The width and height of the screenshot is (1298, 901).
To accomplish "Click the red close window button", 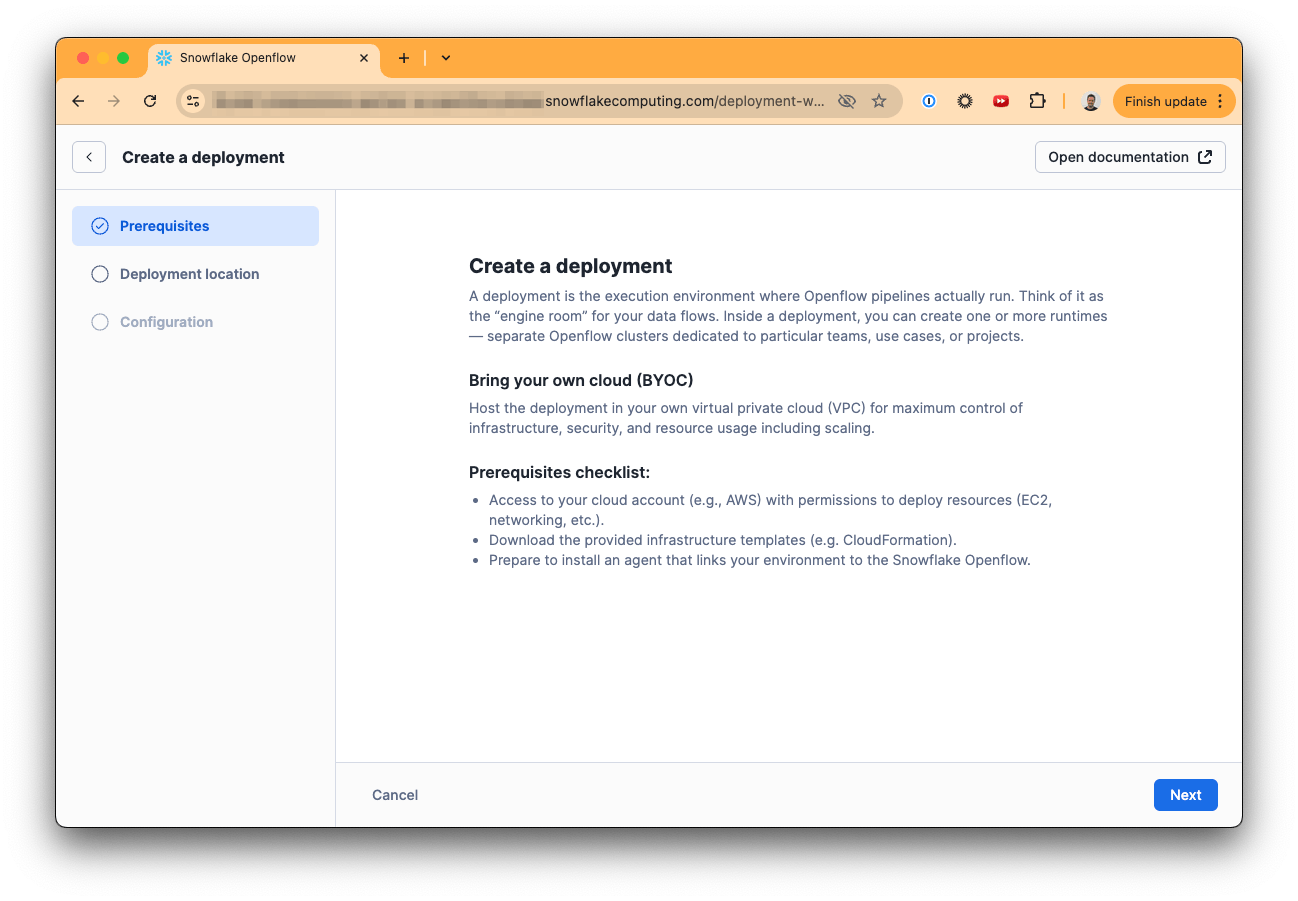I will click(83, 58).
